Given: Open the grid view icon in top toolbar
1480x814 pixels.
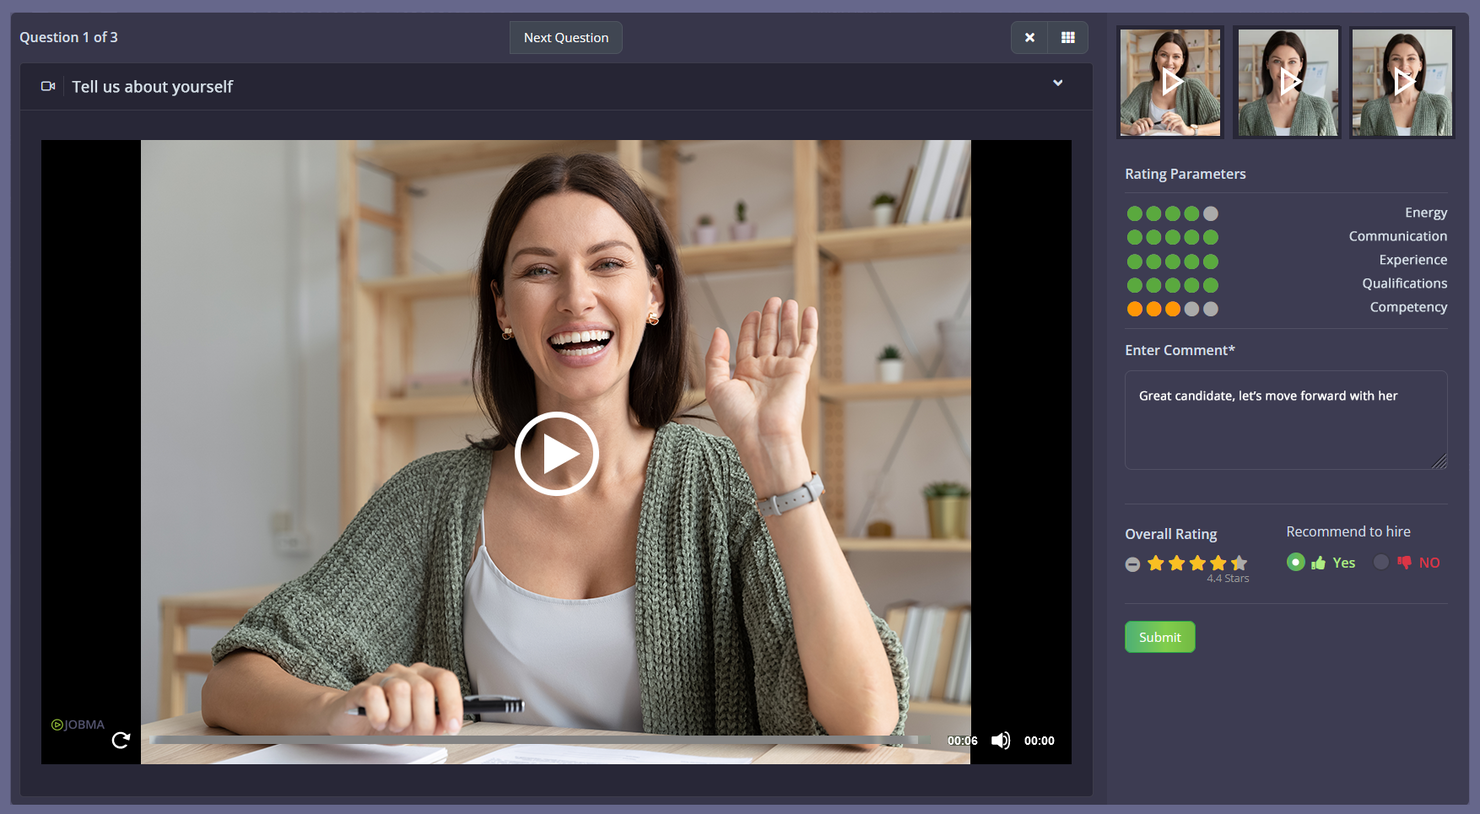Looking at the screenshot, I should (x=1068, y=37).
